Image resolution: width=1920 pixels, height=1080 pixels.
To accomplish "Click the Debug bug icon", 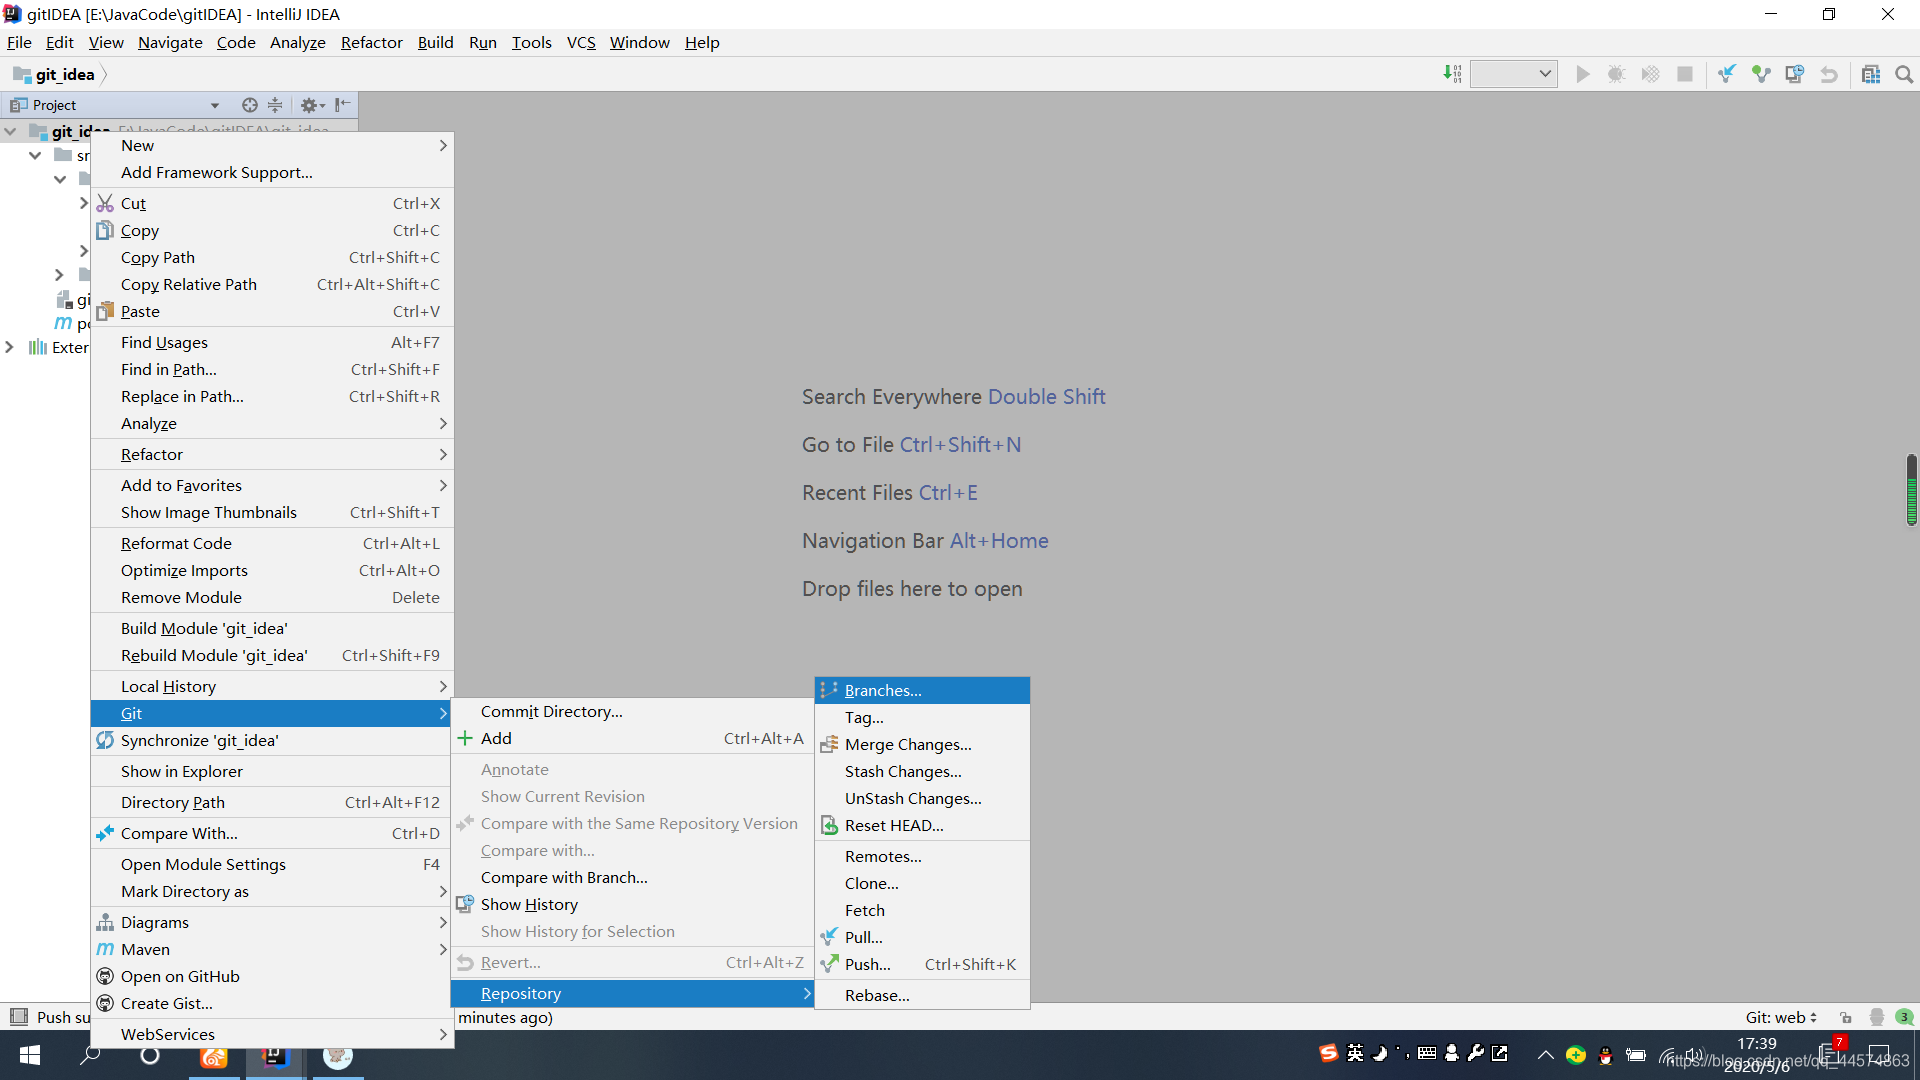I will (x=1616, y=74).
